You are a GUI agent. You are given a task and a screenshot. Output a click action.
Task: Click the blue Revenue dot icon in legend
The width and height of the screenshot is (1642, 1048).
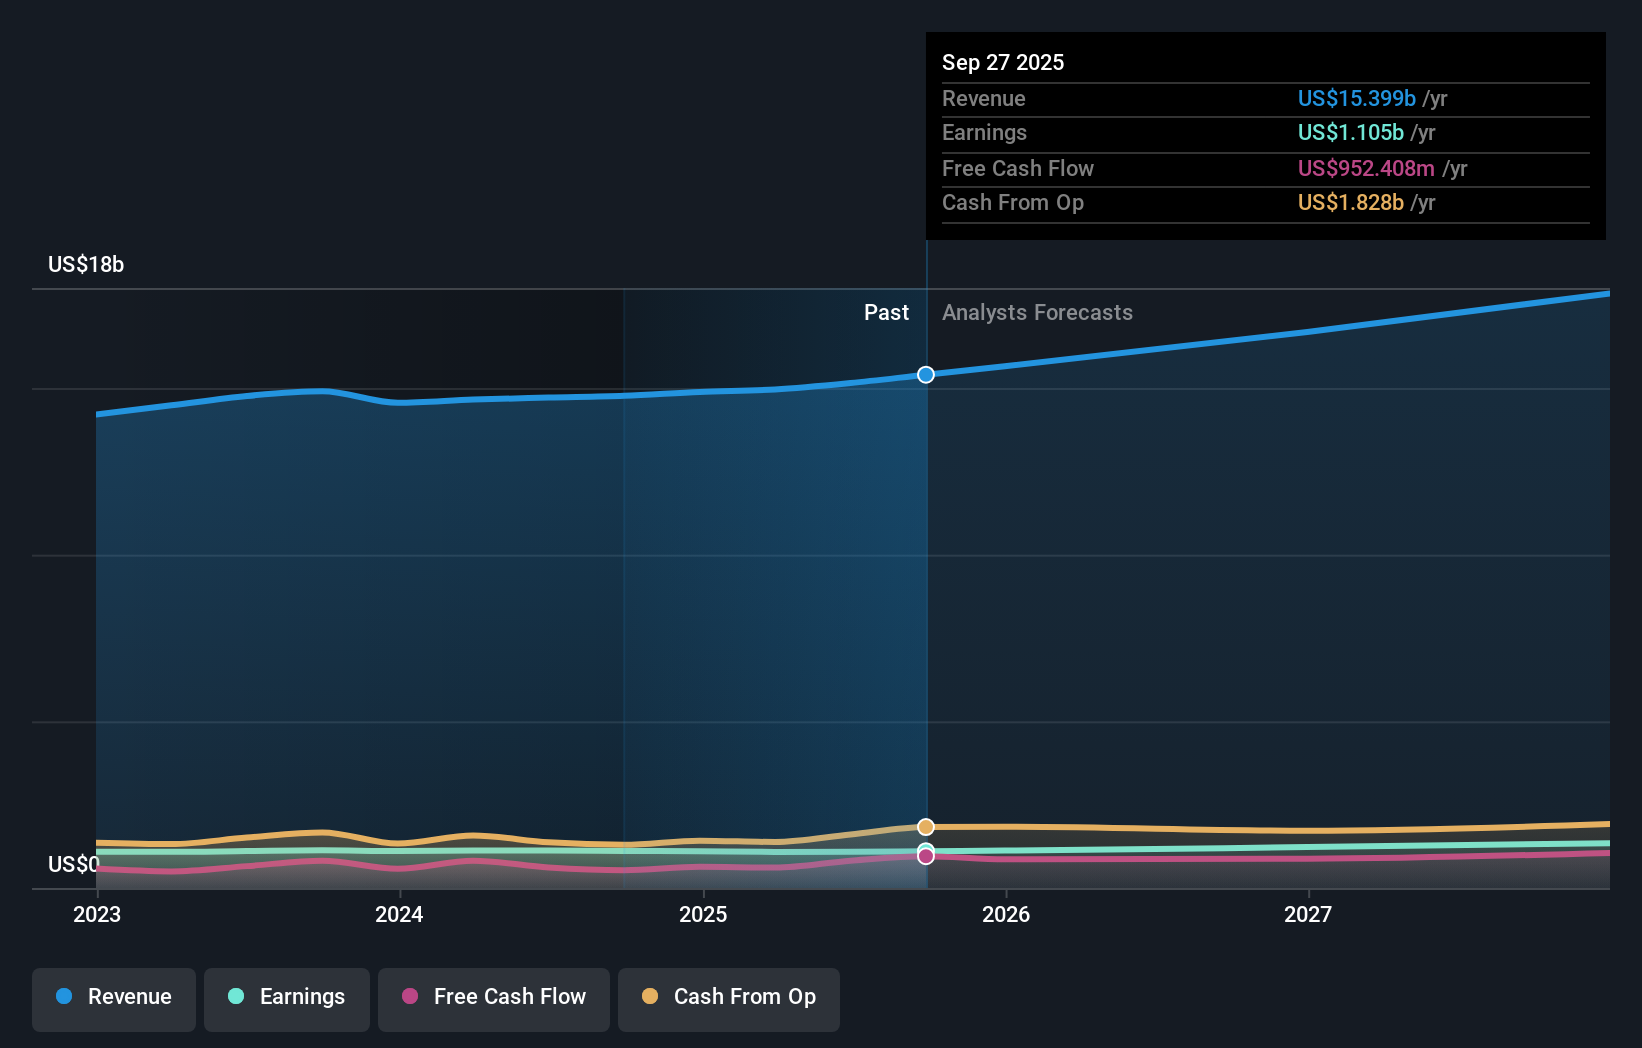[x=65, y=997]
